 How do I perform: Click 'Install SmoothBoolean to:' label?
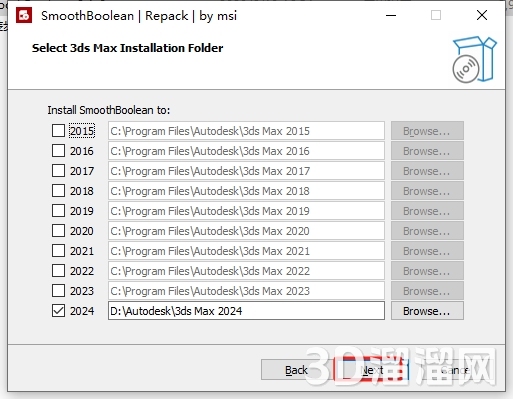coord(109,110)
